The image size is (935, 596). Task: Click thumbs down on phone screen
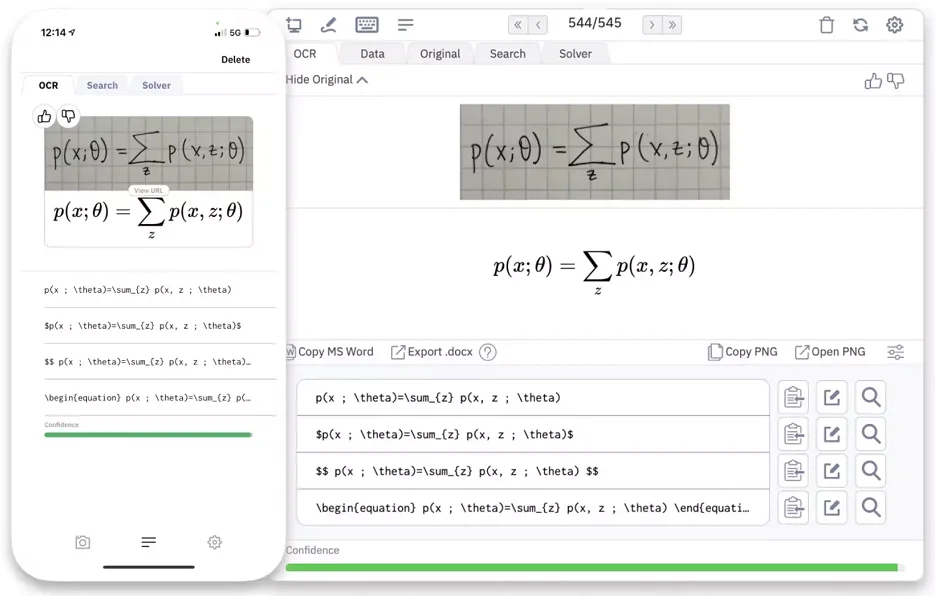pyautogui.click(x=69, y=116)
